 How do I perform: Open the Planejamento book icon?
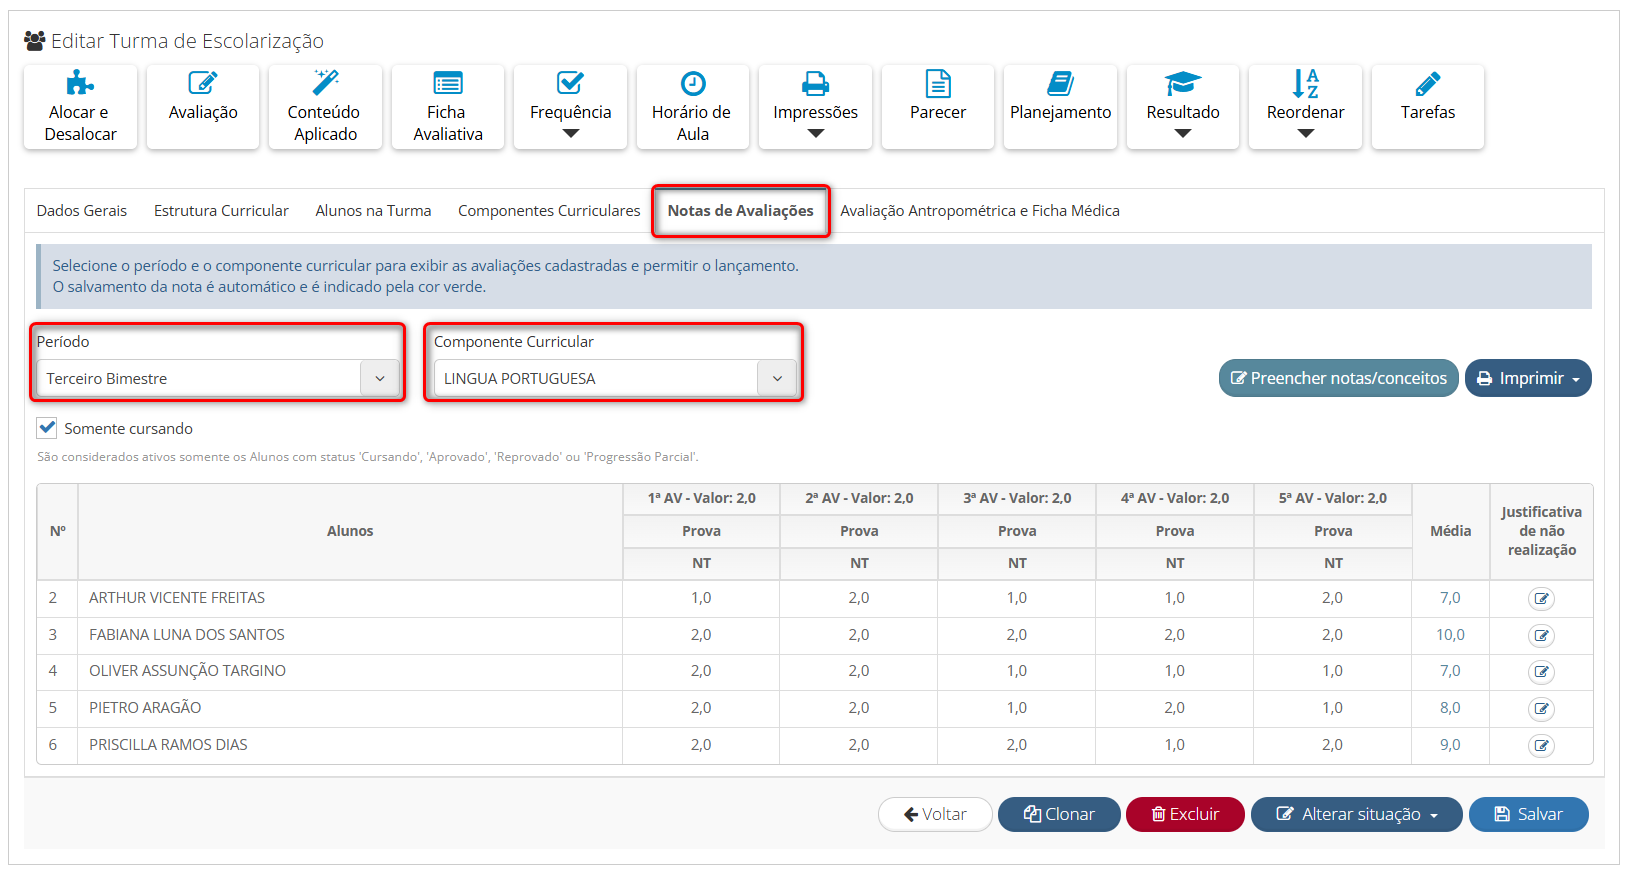click(1060, 84)
